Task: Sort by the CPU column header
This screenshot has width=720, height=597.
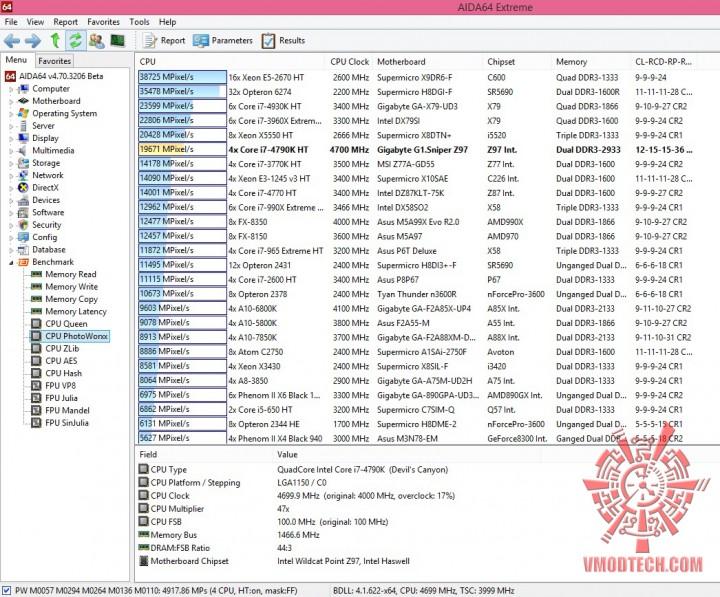Action: pyautogui.click(x=231, y=62)
